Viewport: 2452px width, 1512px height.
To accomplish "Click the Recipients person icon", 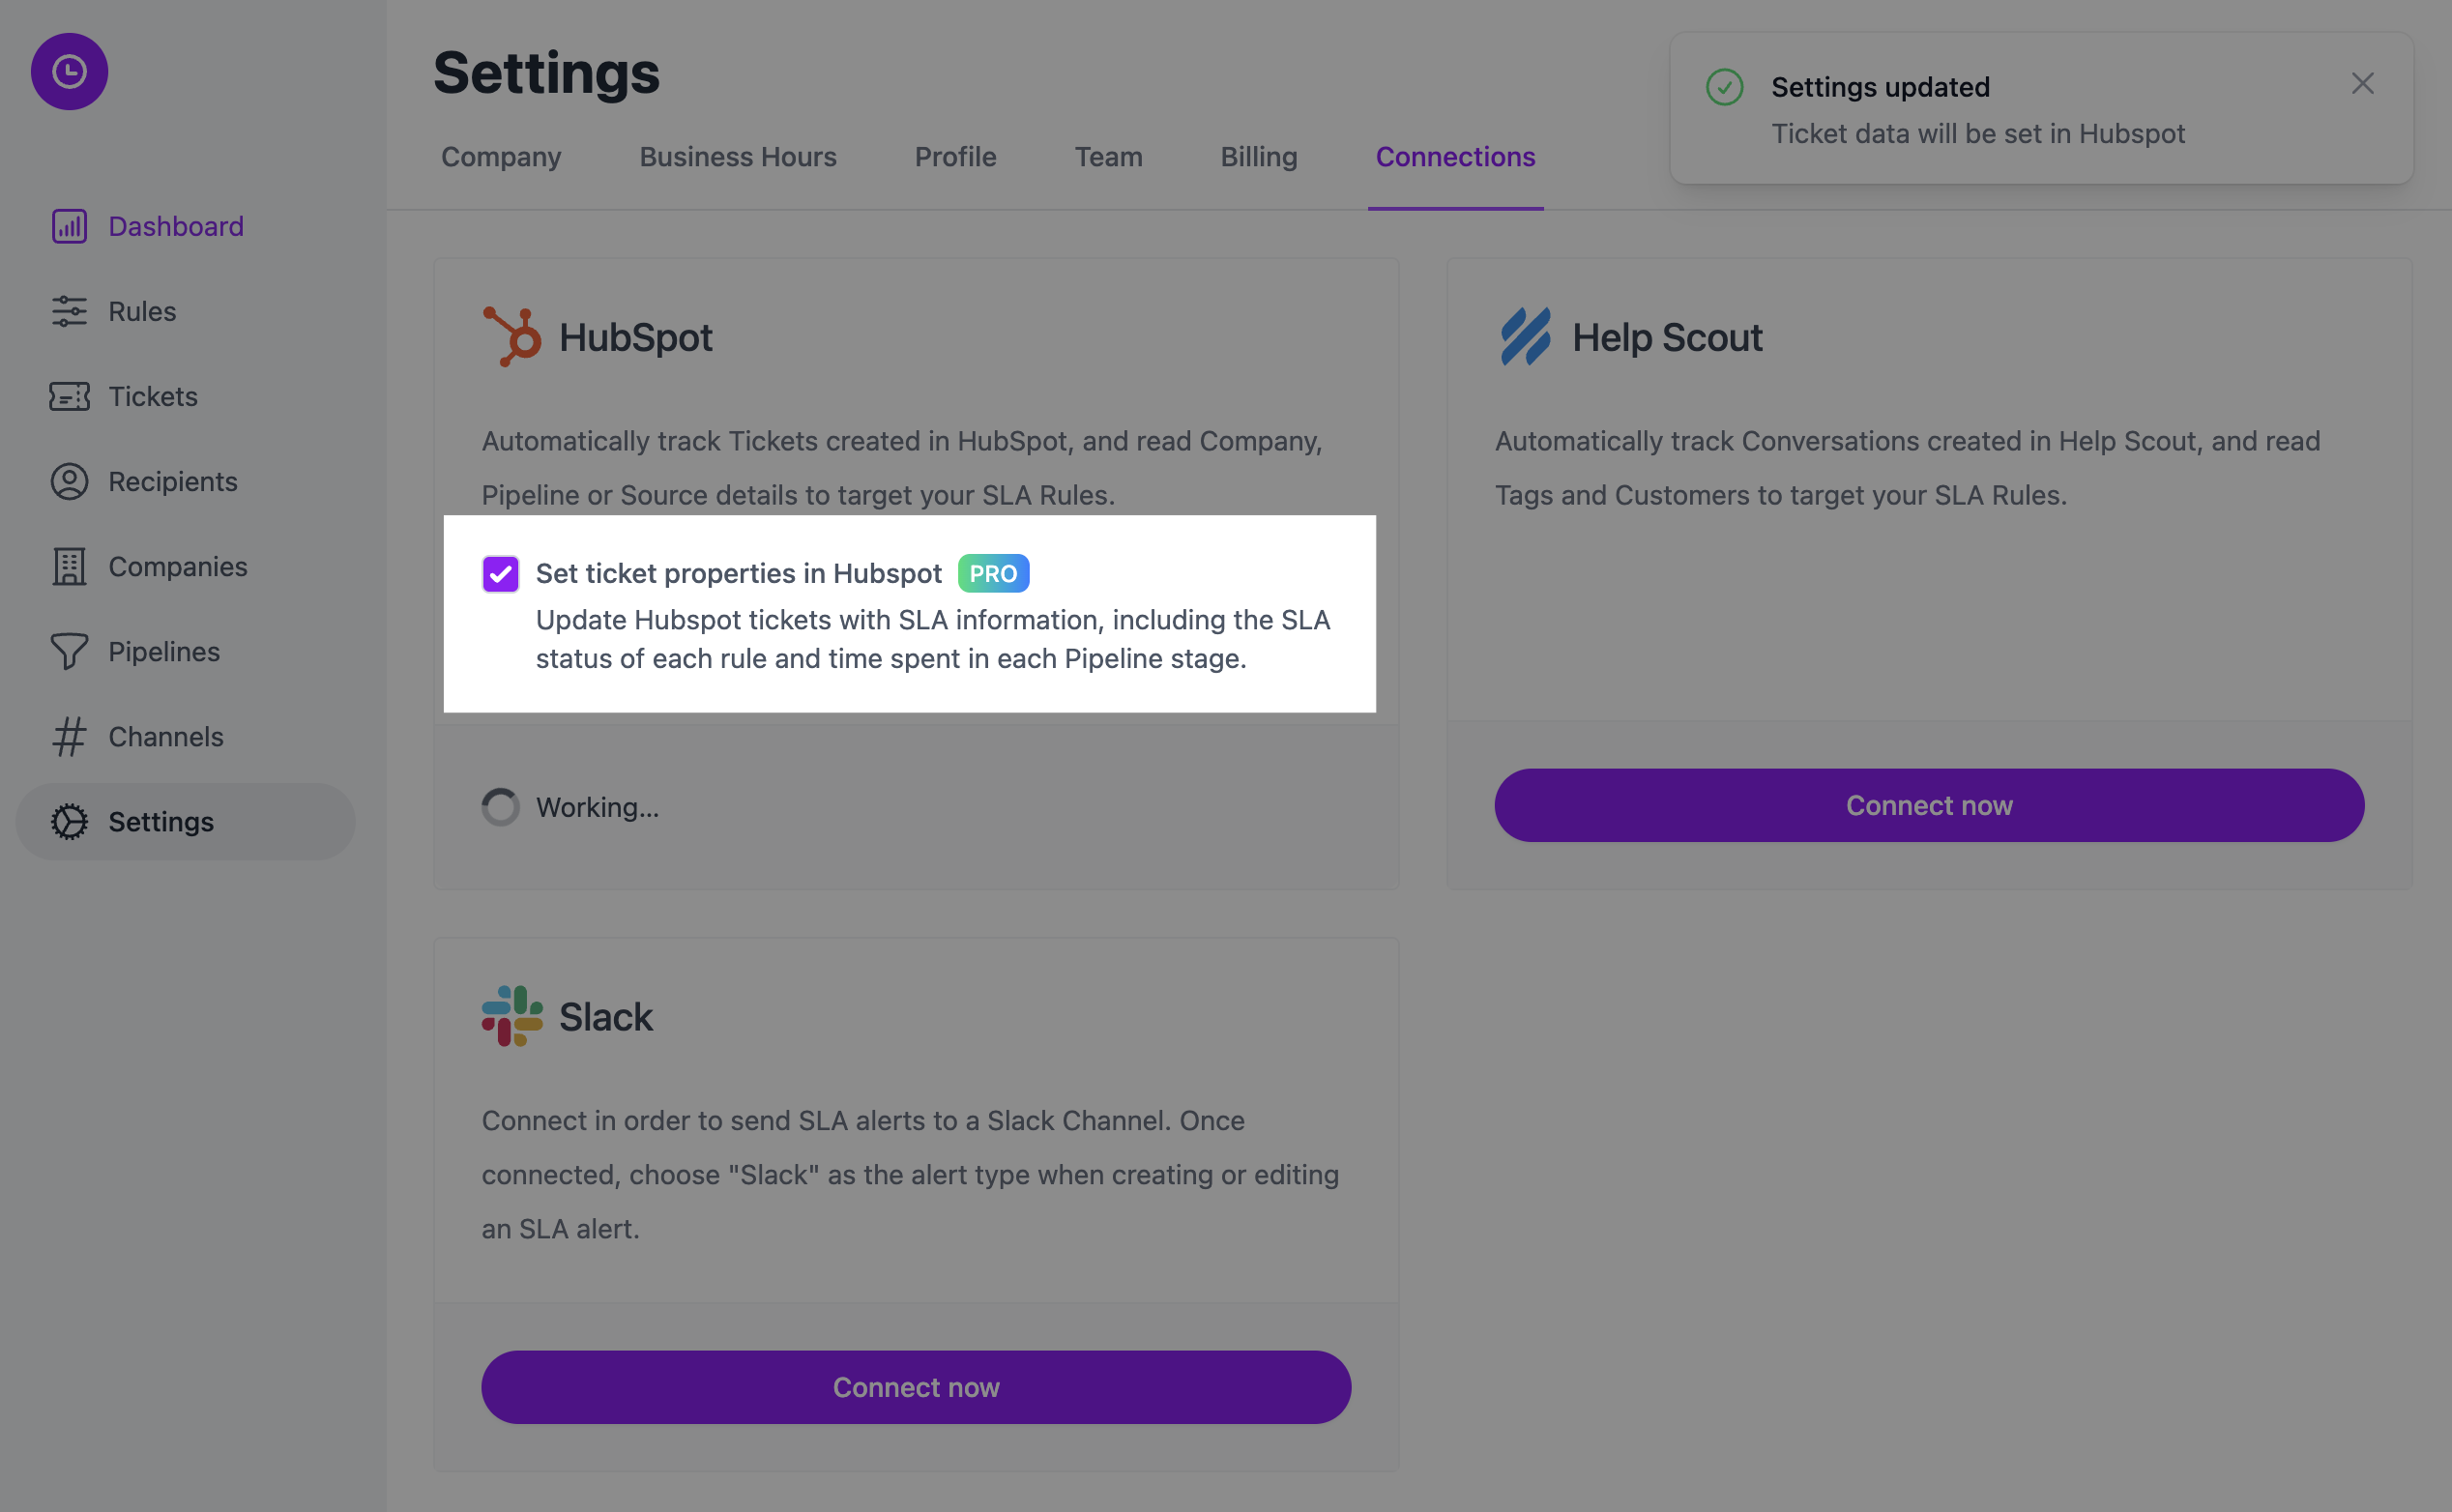I will pos(69,481).
